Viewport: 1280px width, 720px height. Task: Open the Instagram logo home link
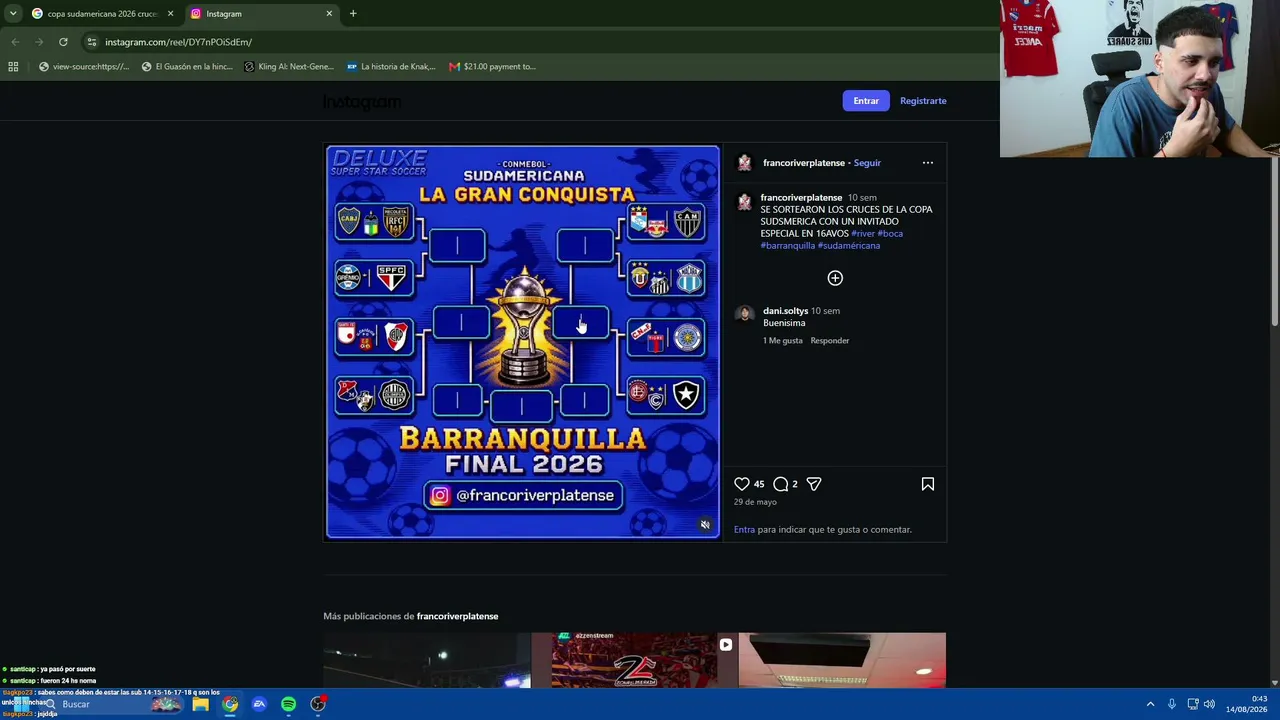362,101
